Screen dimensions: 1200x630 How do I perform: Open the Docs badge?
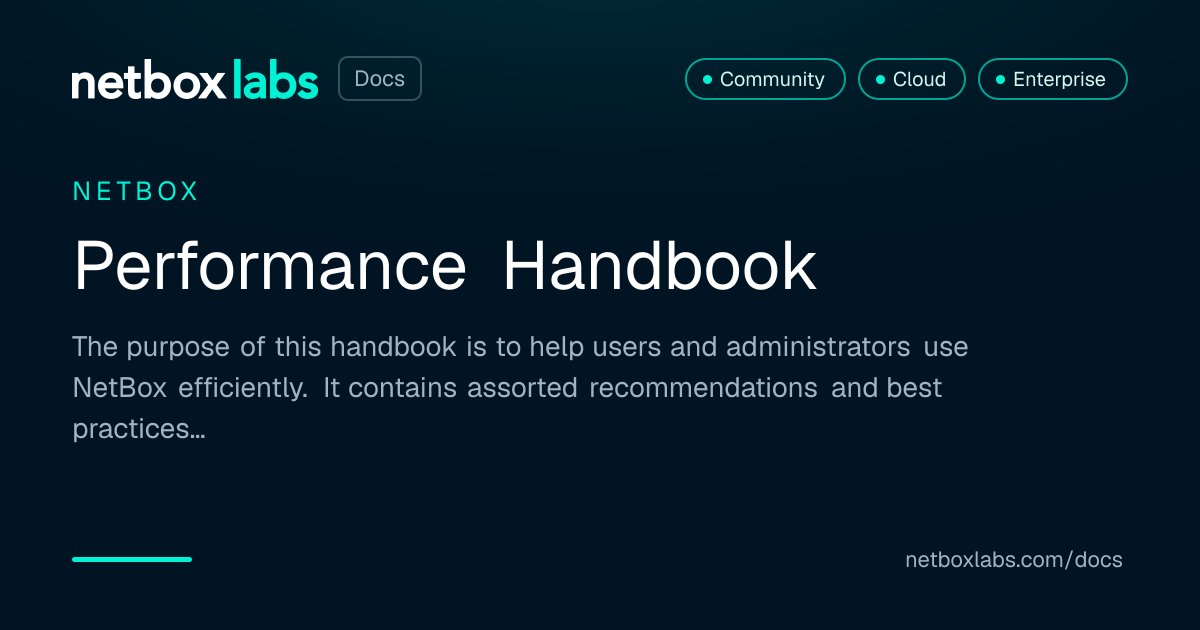point(380,79)
